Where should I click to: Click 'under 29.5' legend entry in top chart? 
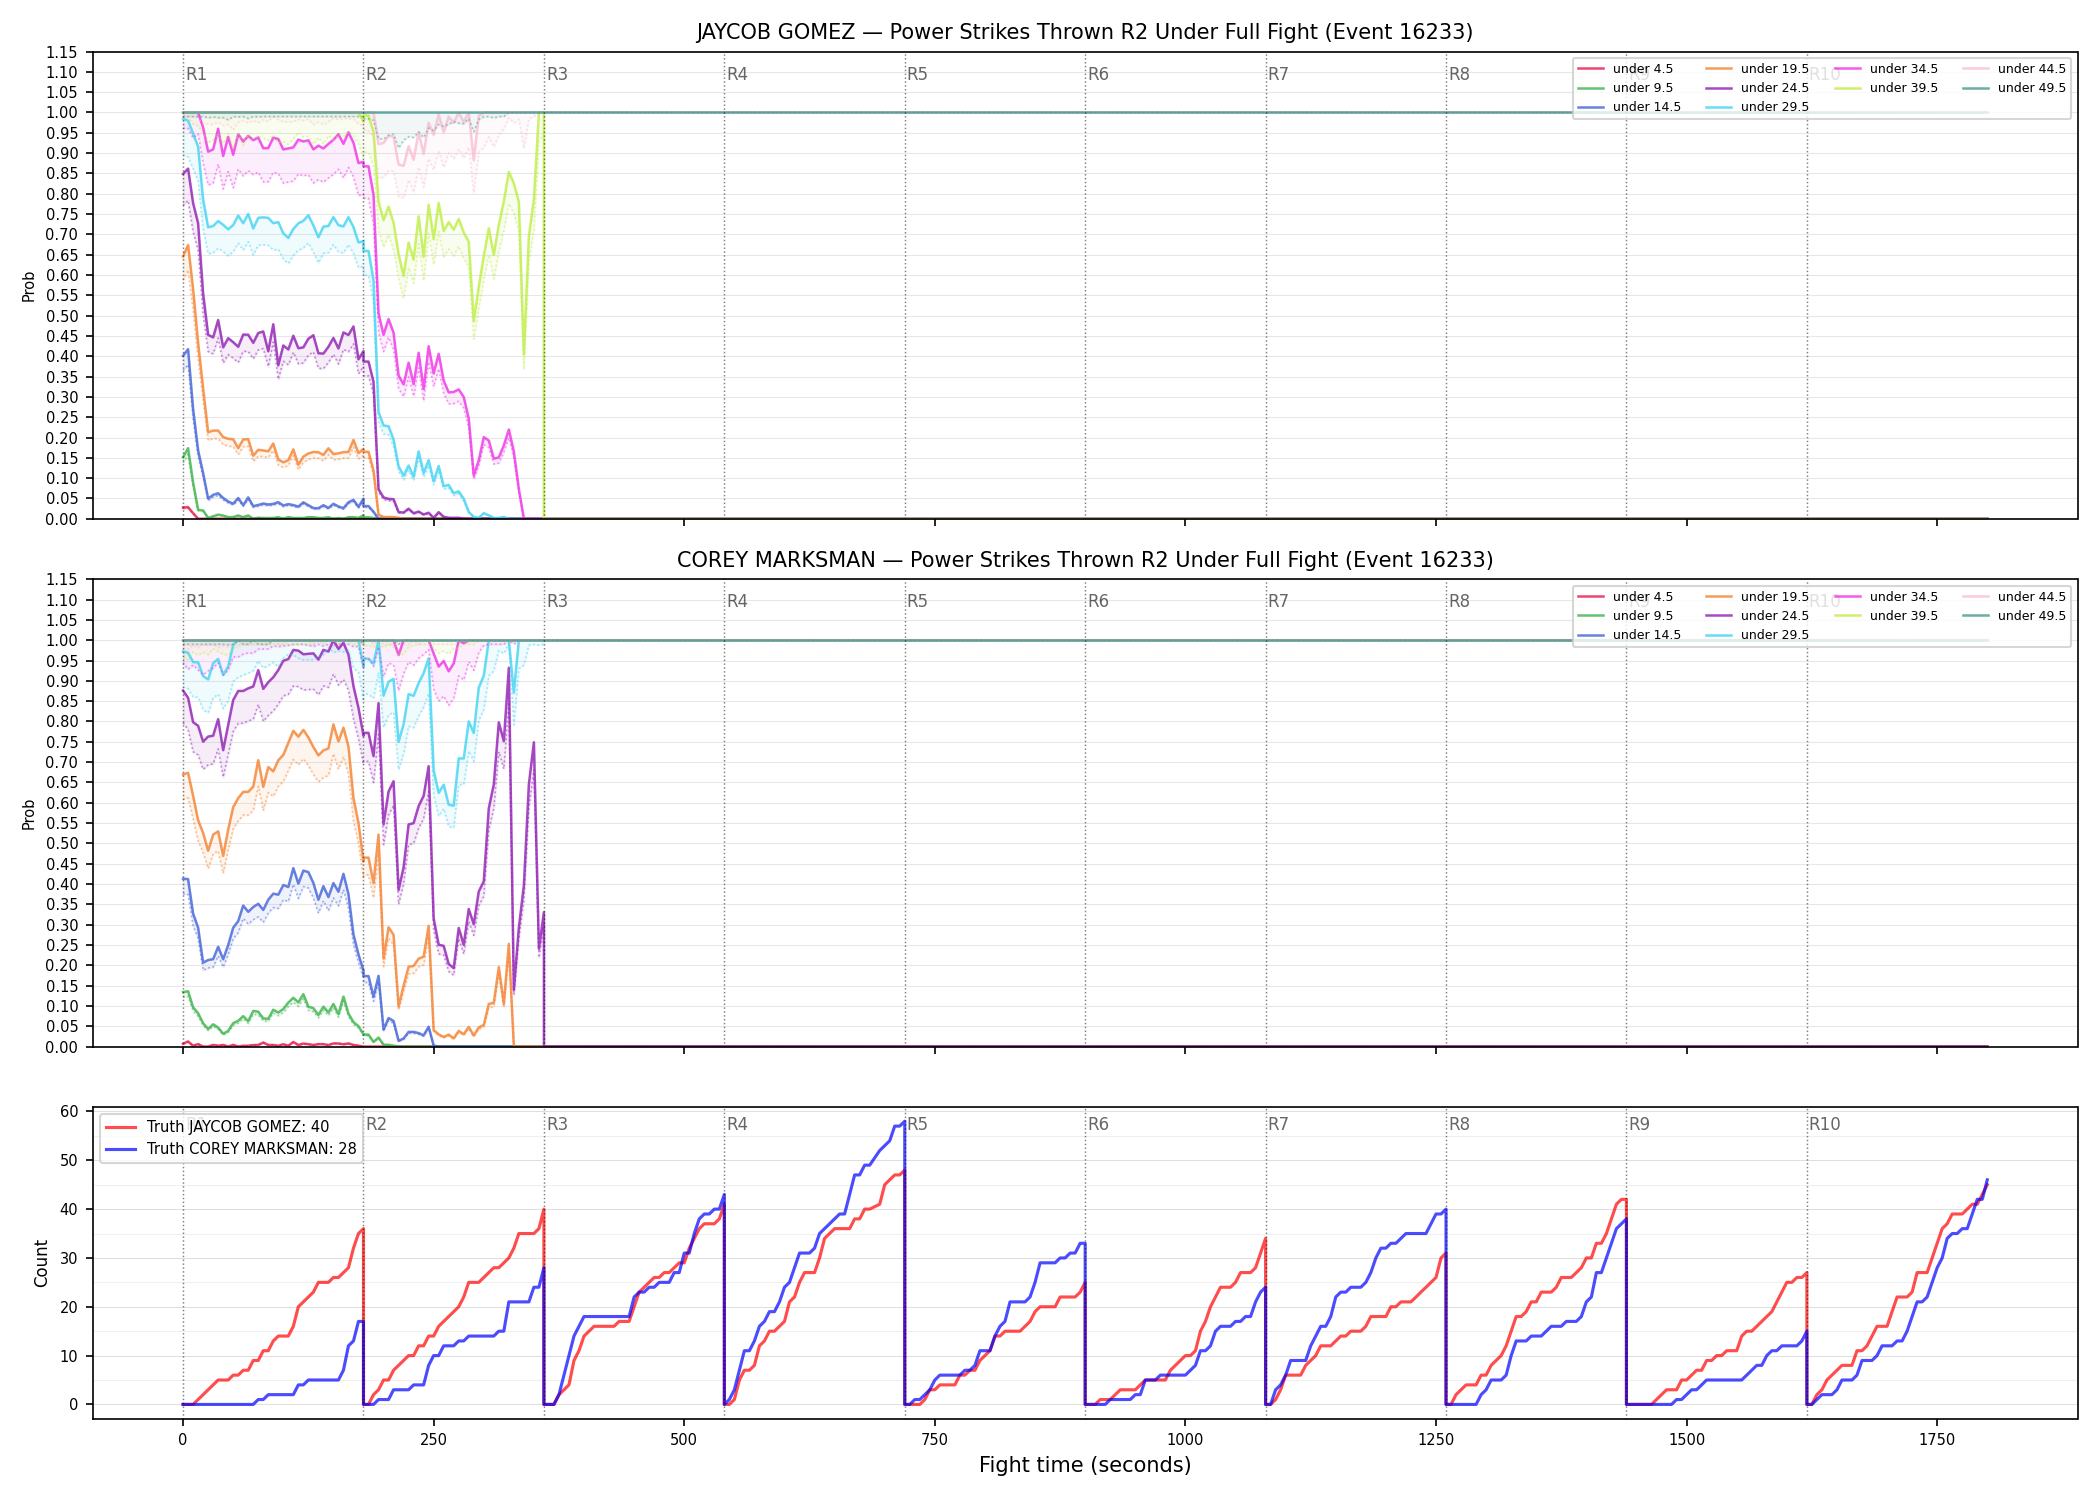(x=1757, y=107)
